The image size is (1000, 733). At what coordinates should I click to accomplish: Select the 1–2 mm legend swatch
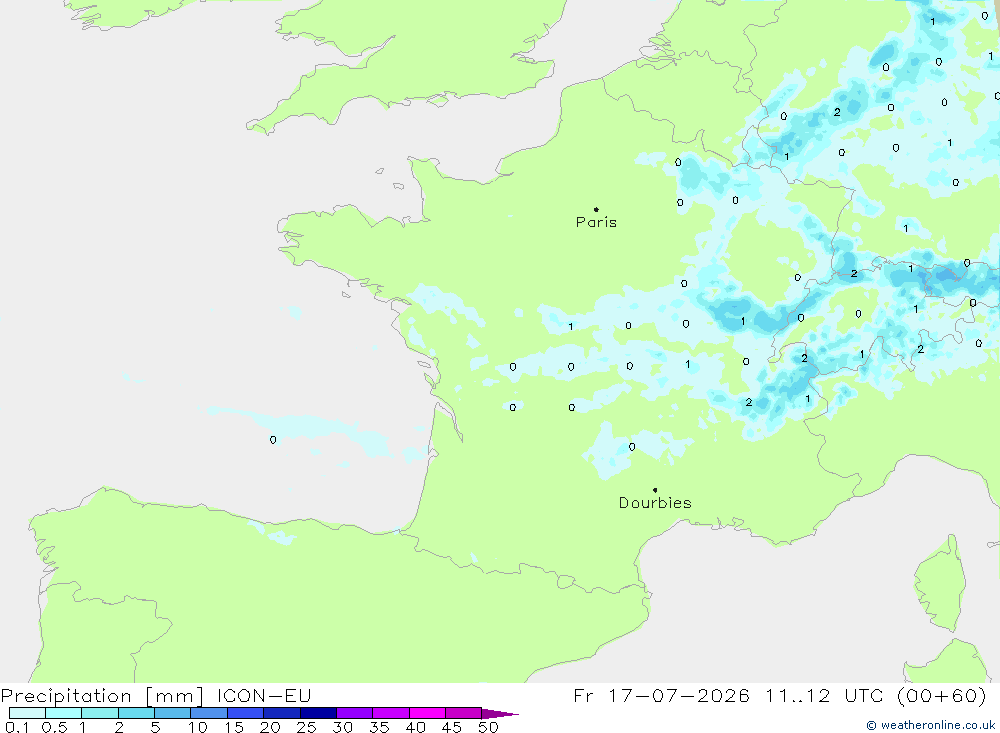click(x=100, y=713)
